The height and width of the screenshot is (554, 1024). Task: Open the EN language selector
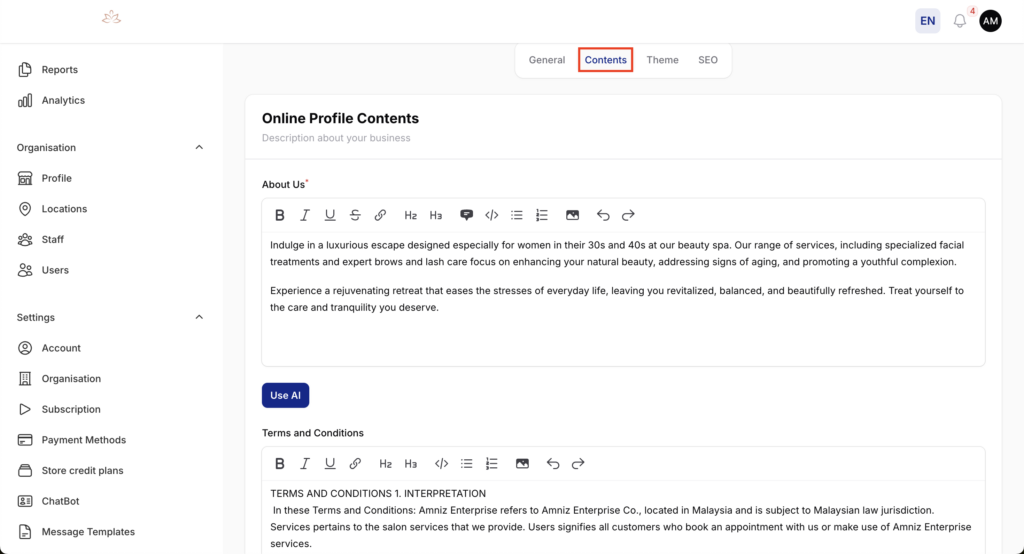click(x=927, y=21)
